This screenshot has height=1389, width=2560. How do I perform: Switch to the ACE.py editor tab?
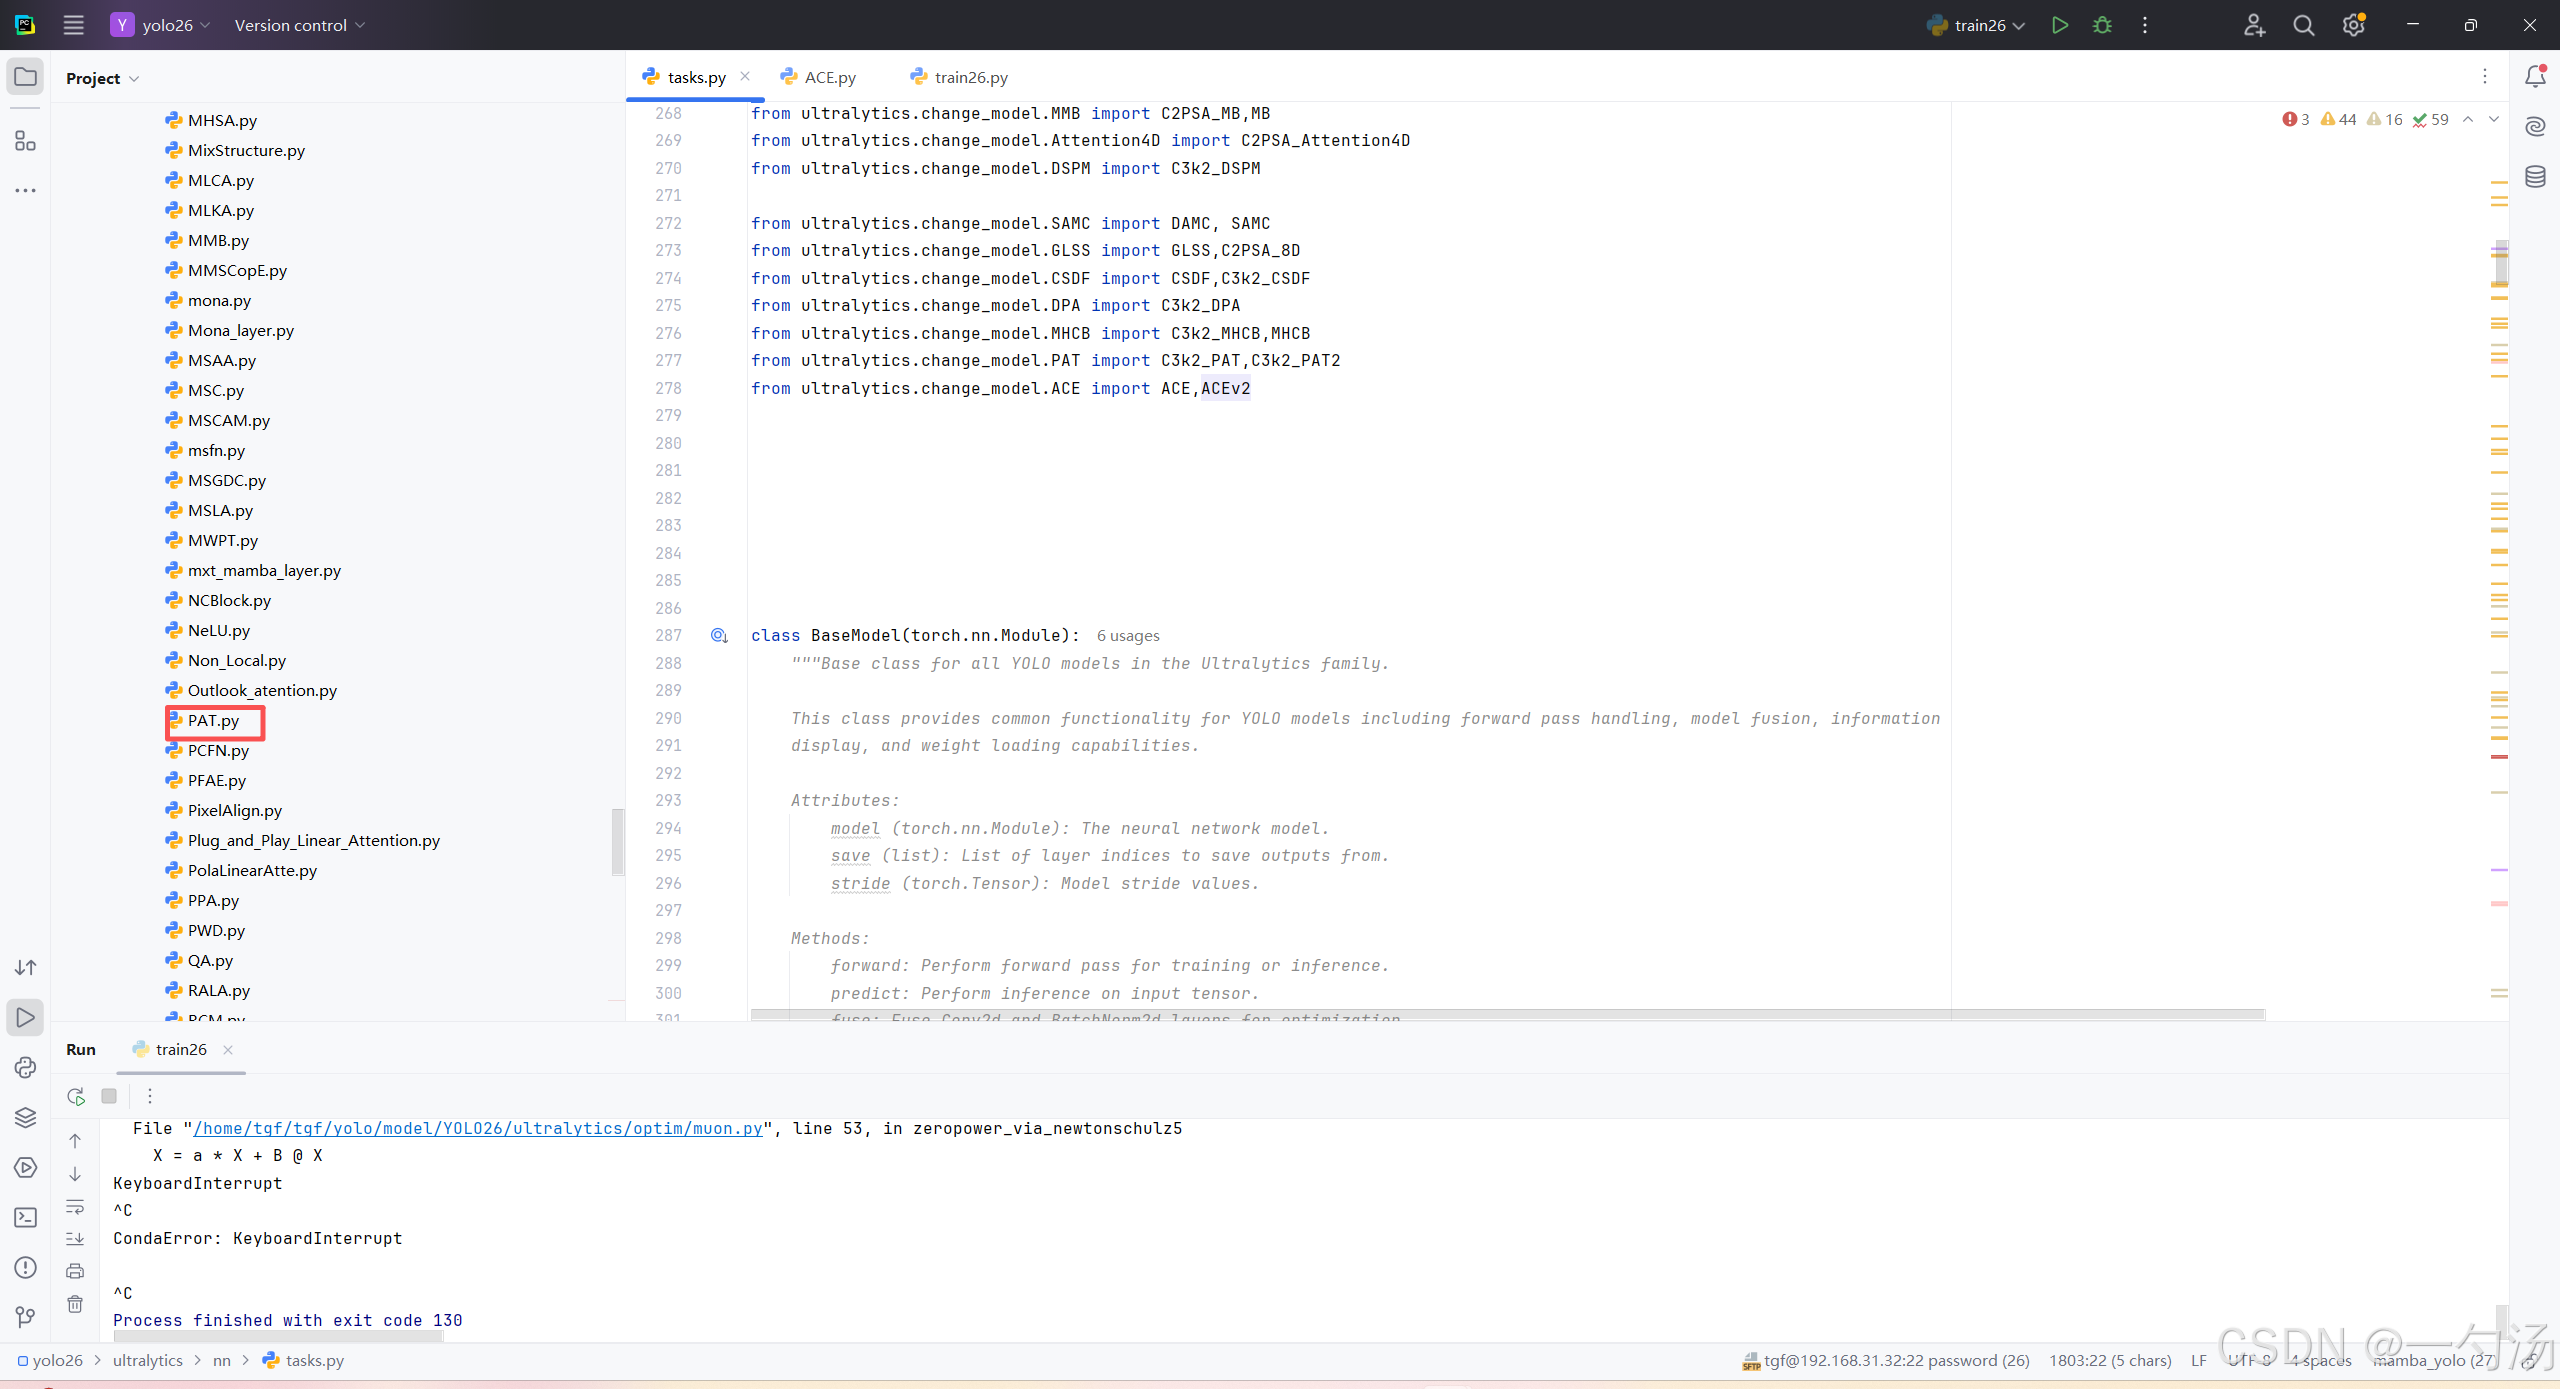tap(829, 77)
